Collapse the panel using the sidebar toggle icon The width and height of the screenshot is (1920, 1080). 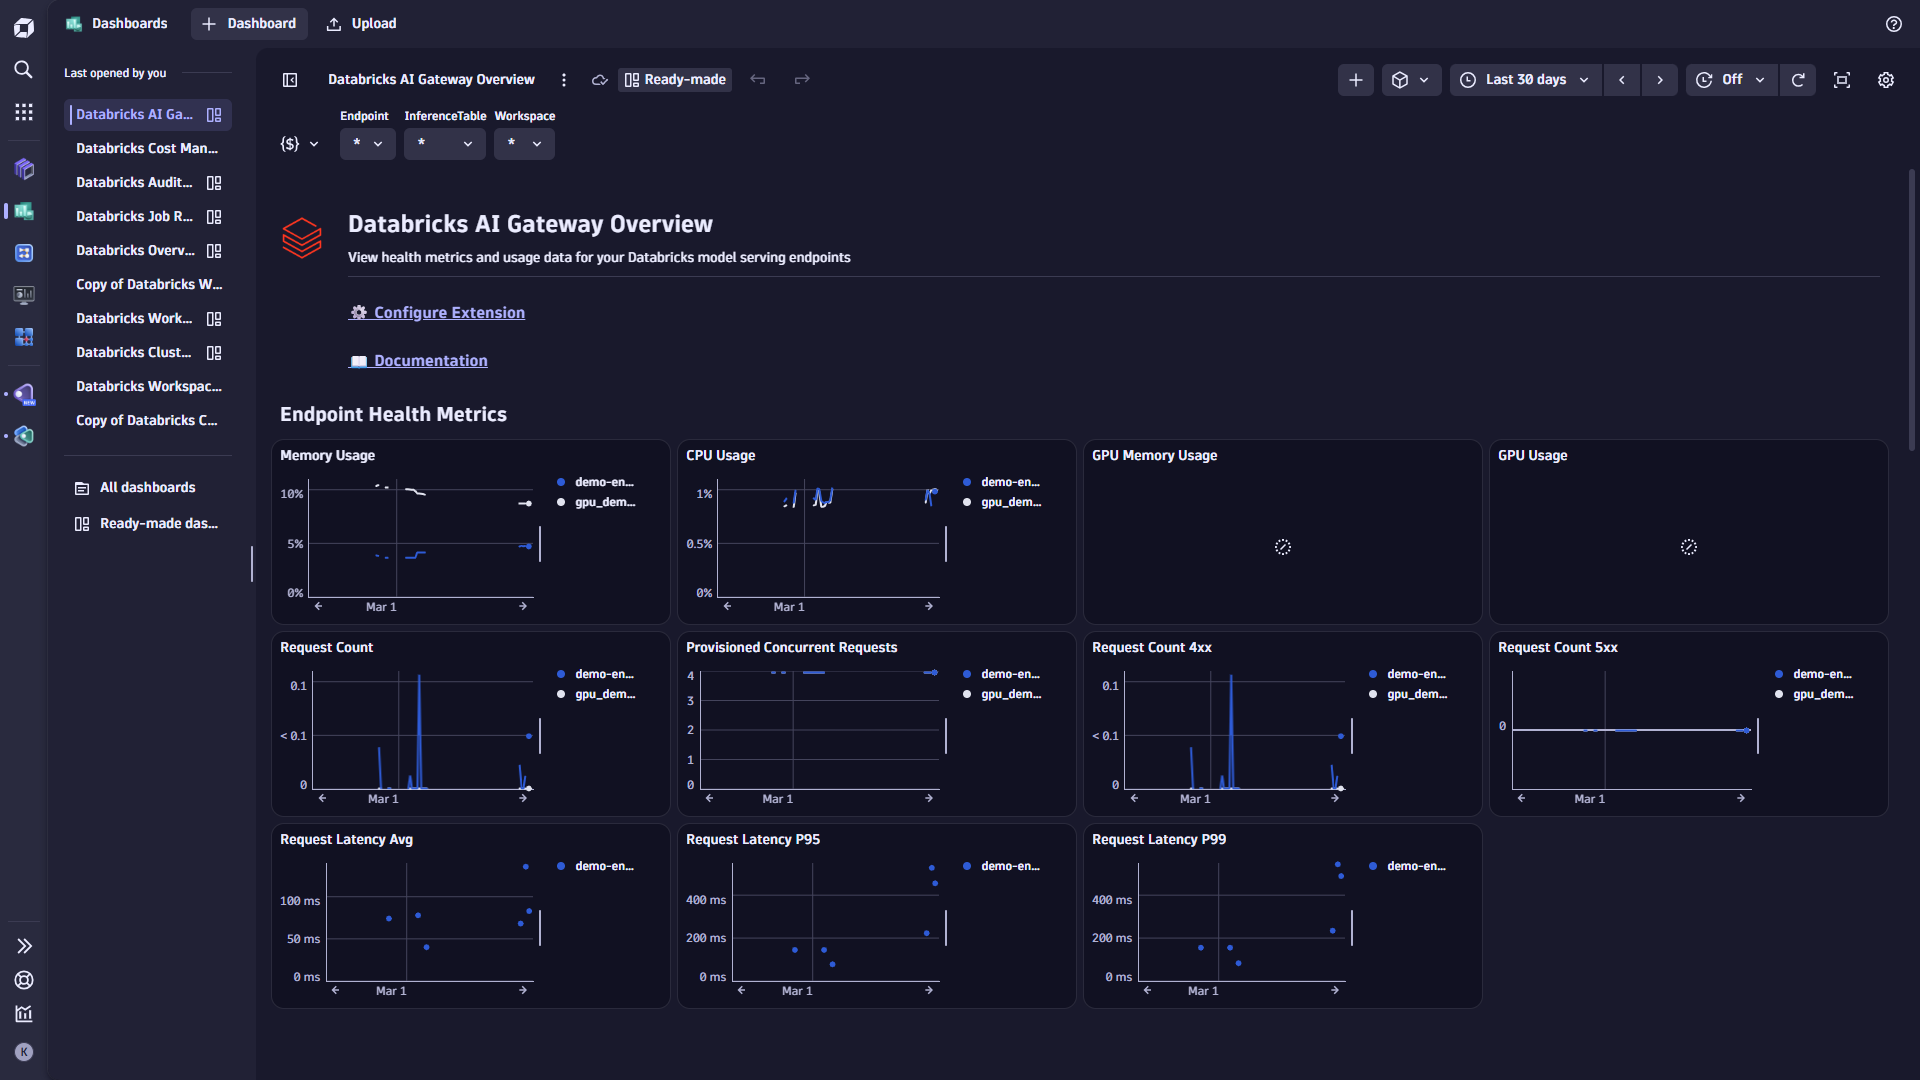[290, 80]
